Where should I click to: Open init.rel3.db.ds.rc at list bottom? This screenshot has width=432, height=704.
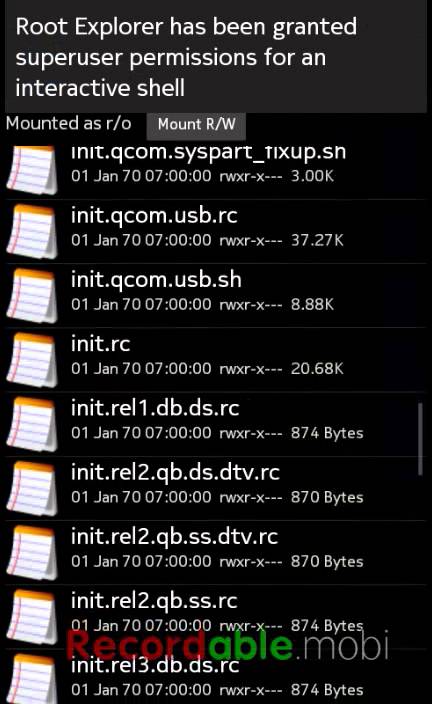click(x=216, y=677)
